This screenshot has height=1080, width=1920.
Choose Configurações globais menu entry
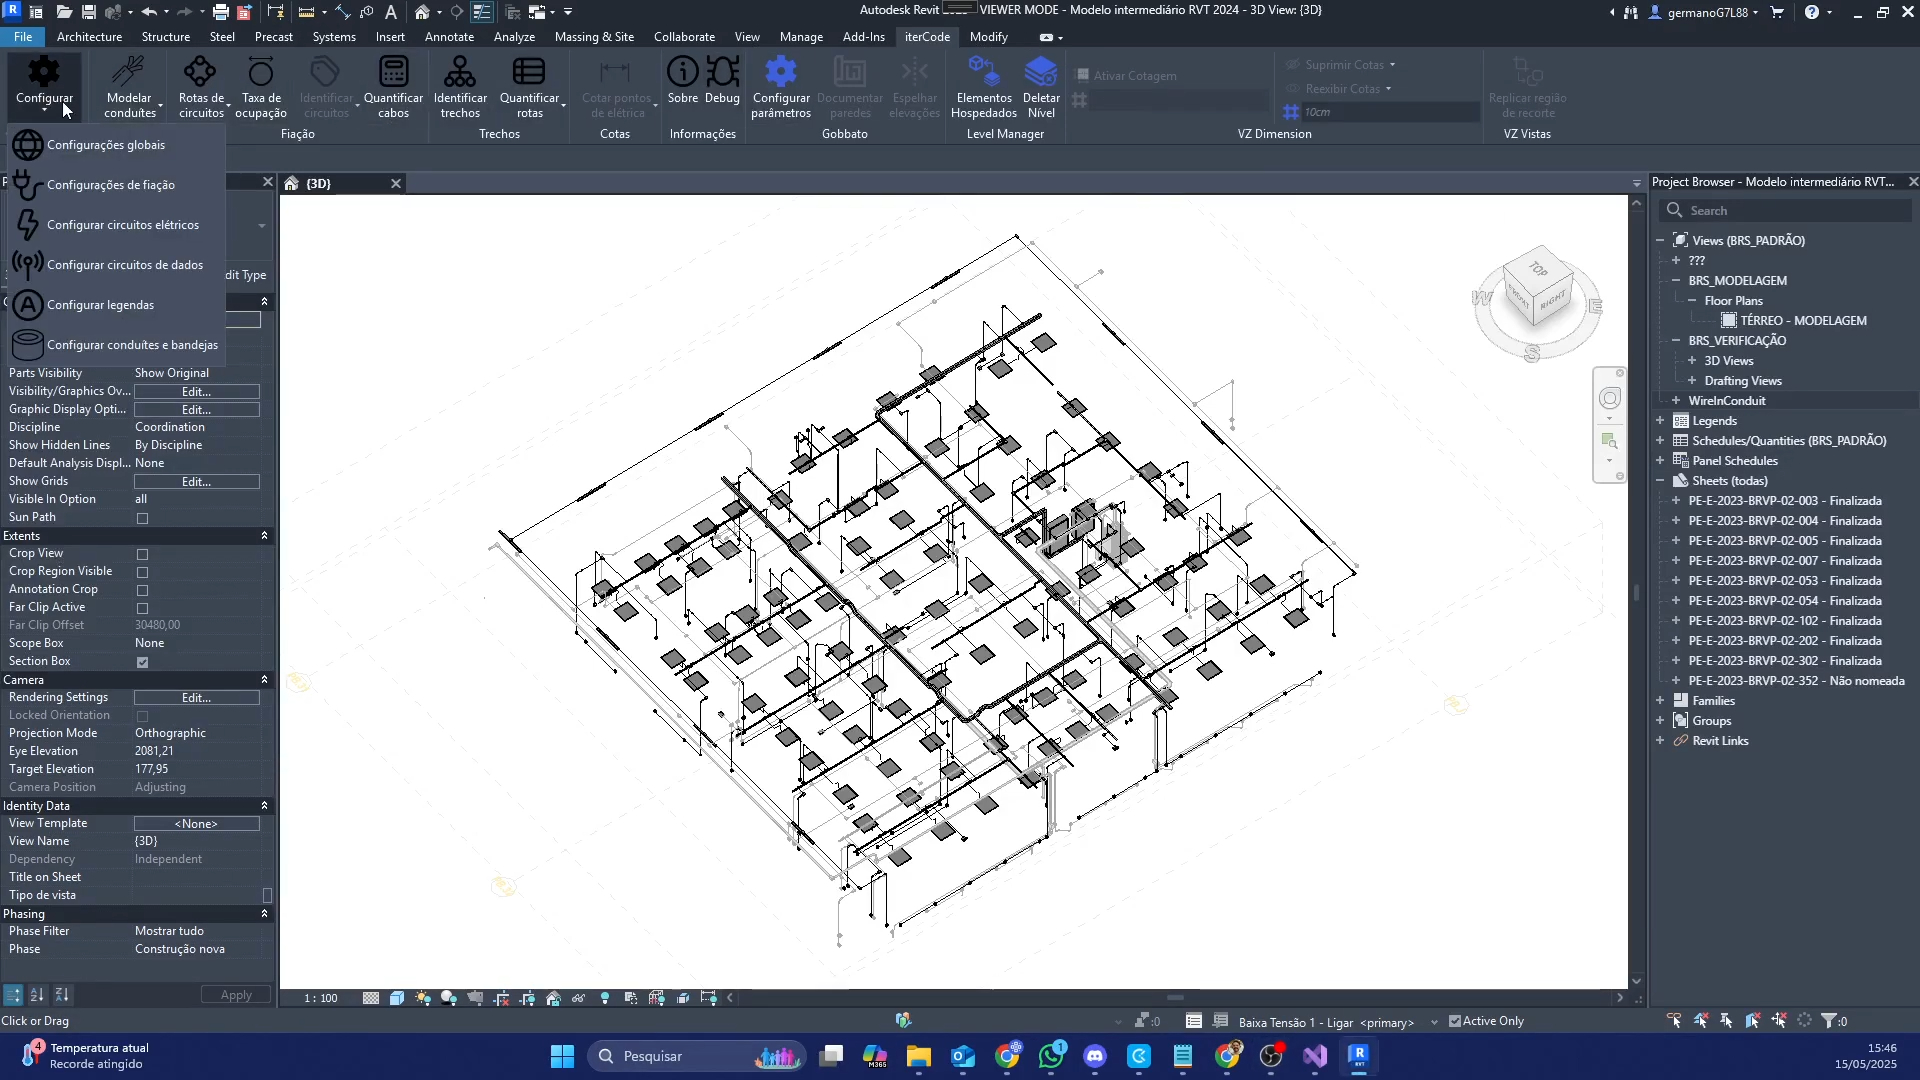(106, 145)
